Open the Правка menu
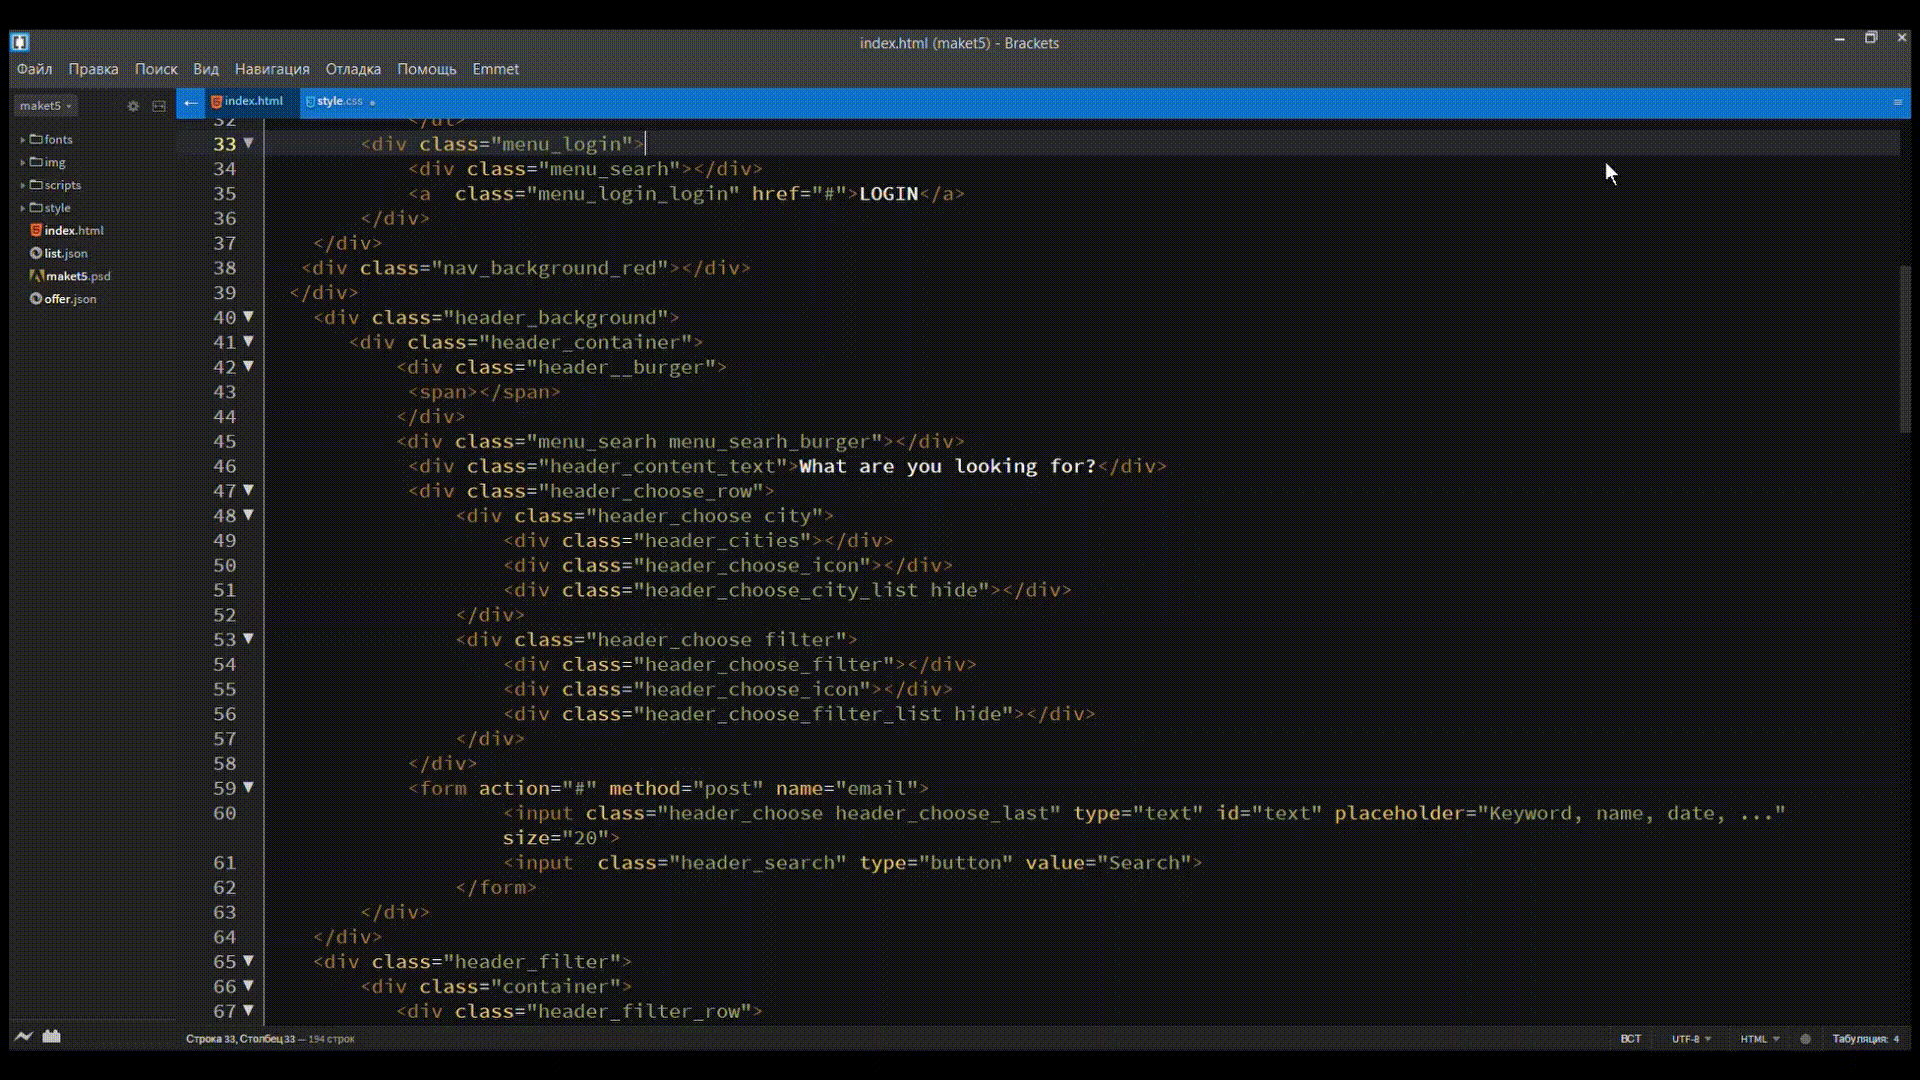This screenshot has height=1080, width=1920. point(93,69)
